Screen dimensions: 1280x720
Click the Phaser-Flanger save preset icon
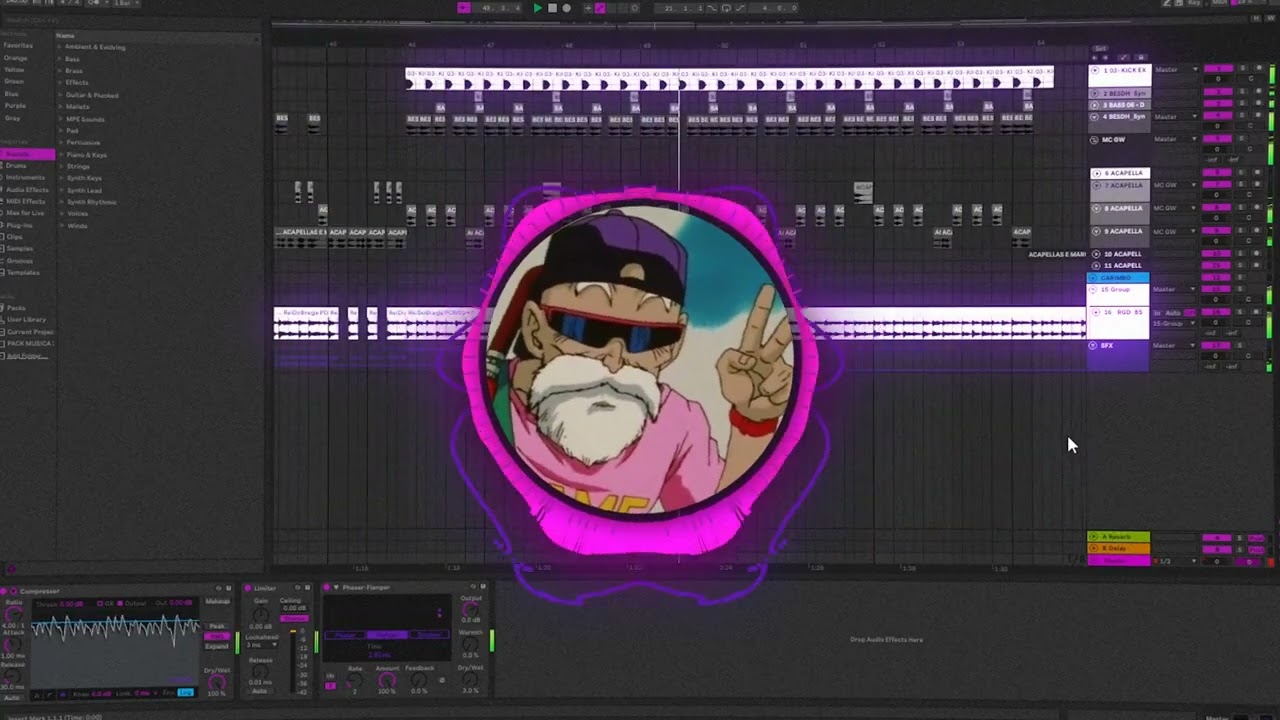tap(483, 586)
